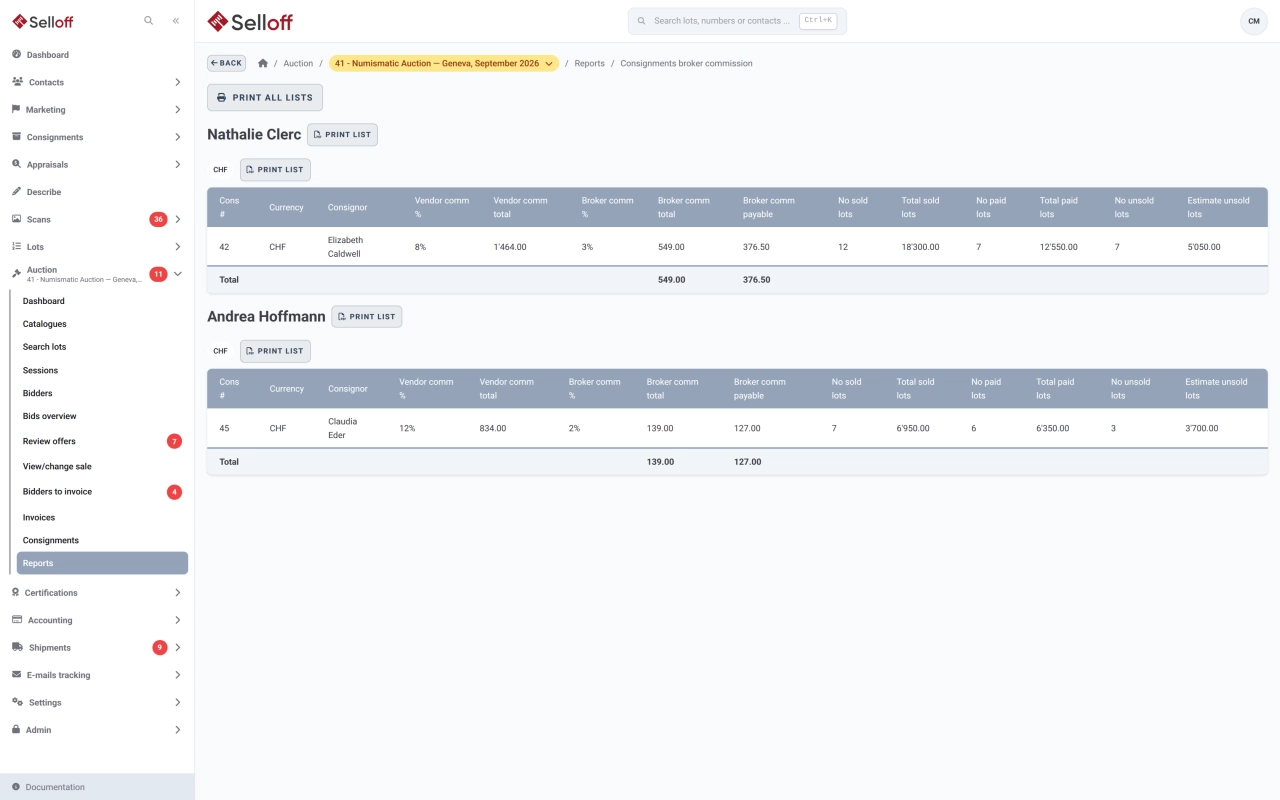Expand the Lots menu chevron
The width and height of the screenshot is (1280, 800).
pos(178,246)
